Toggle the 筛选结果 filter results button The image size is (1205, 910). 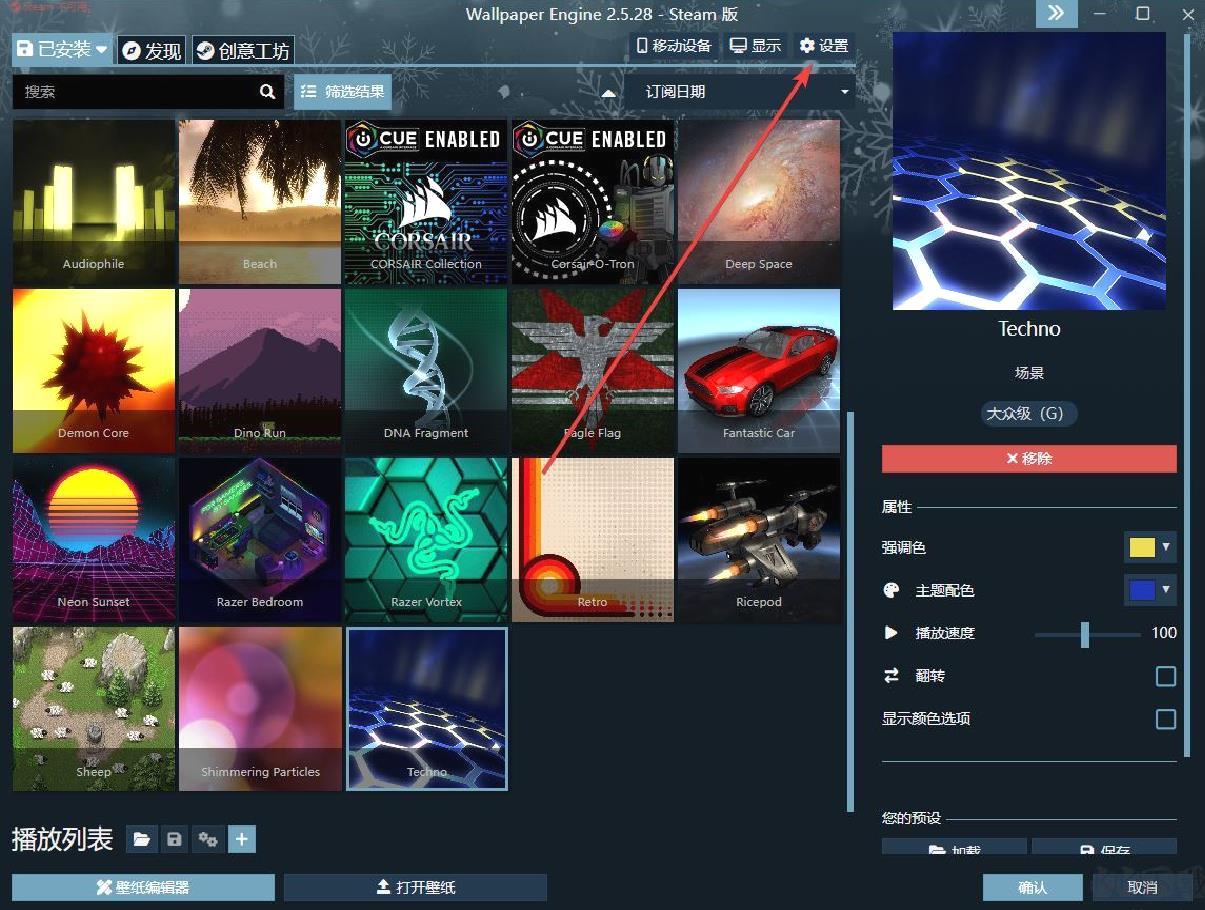point(342,92)
